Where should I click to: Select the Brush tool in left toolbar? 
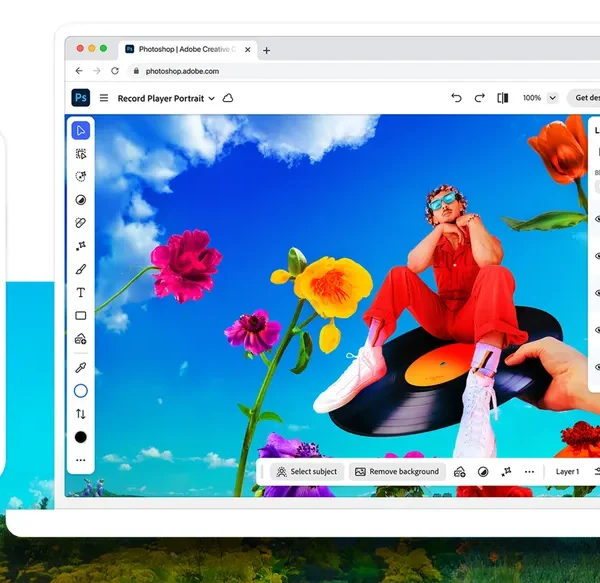81,269
